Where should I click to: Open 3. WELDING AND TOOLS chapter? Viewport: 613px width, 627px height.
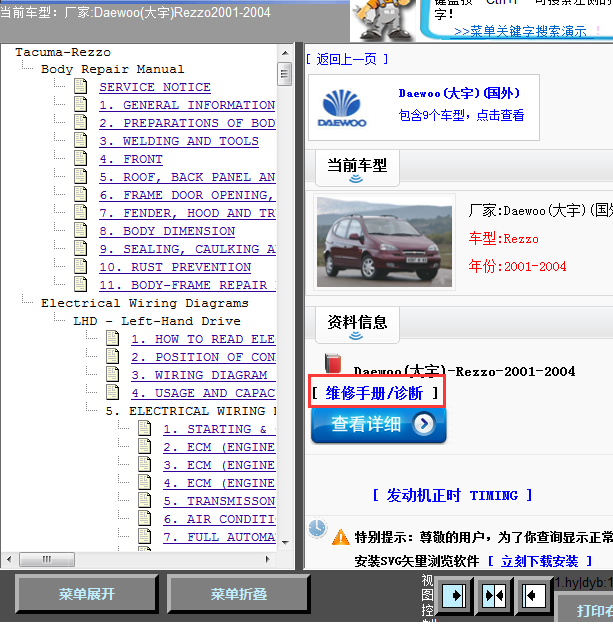(x=179, y=141)
